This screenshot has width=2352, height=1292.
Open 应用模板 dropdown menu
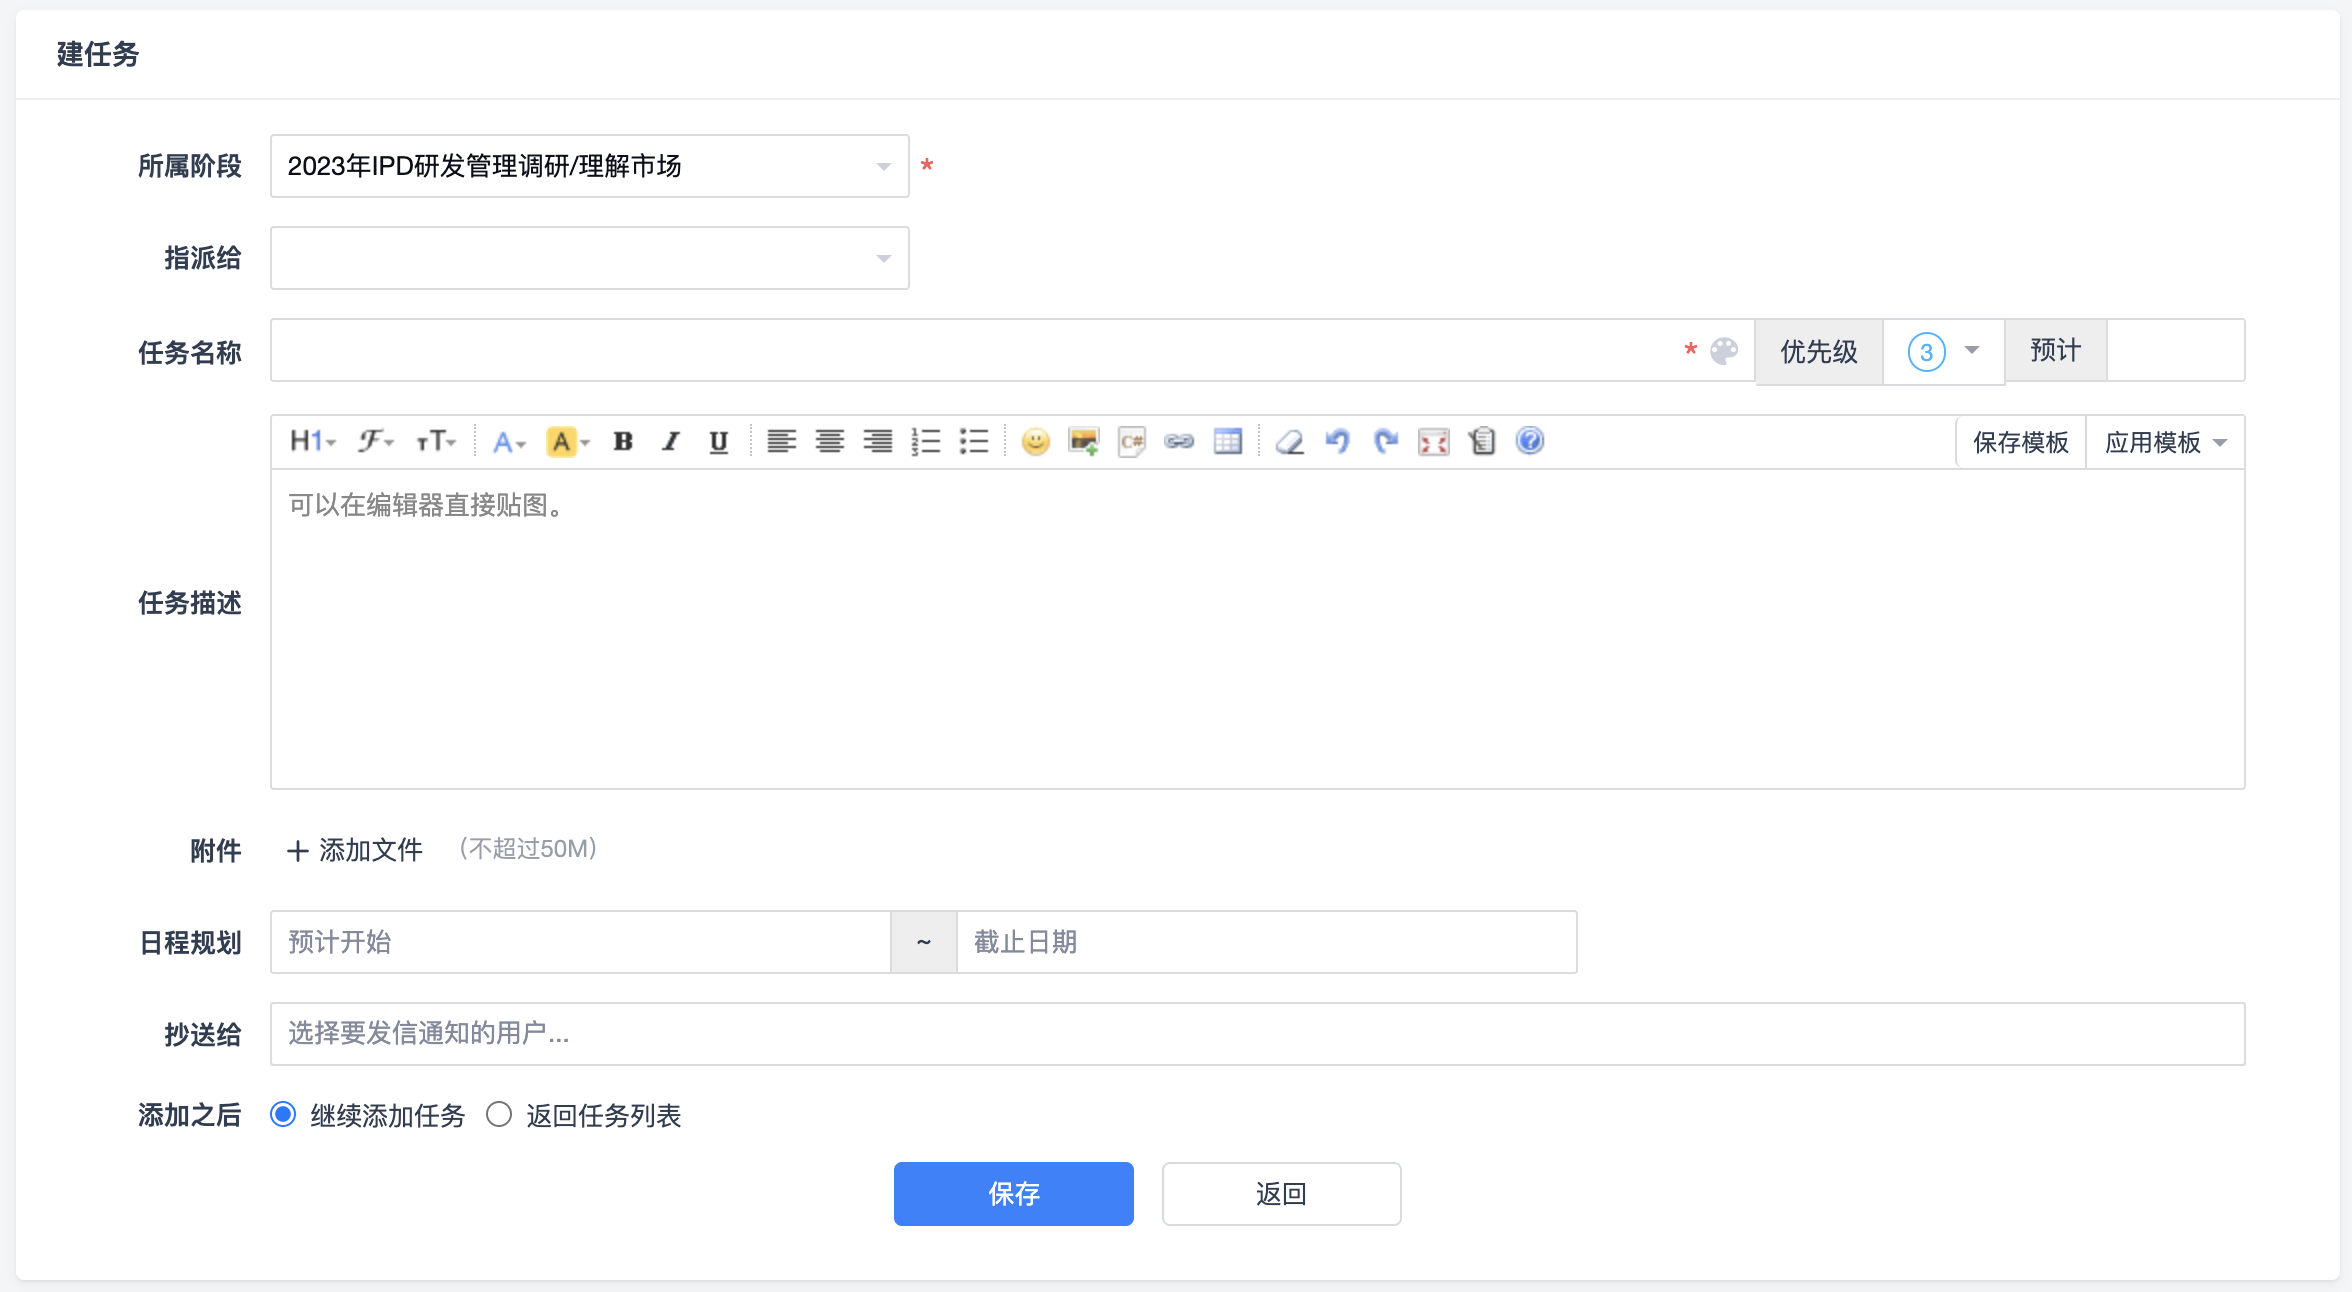click(2165, 442)
